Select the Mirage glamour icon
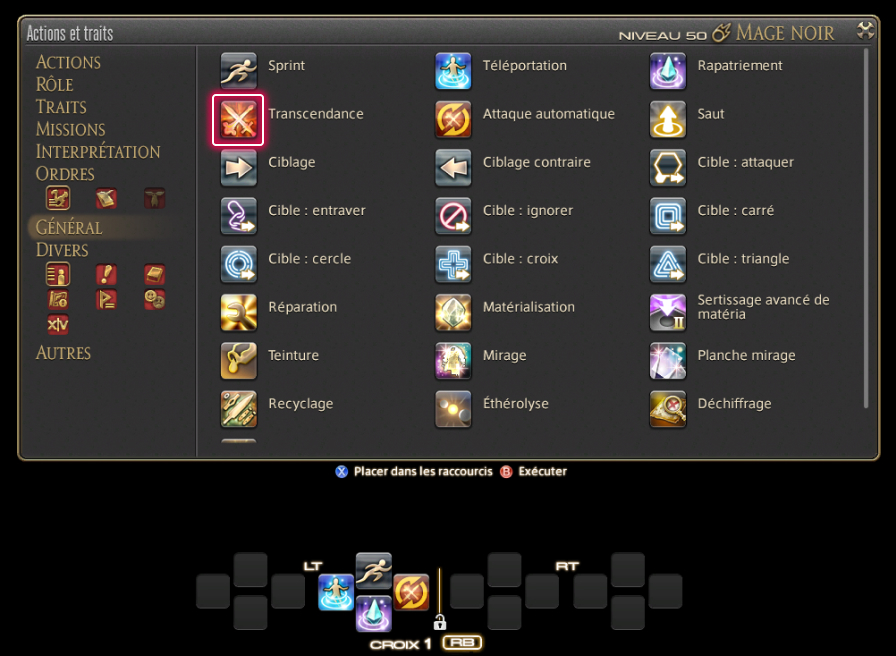The width and height of the screenshot is (896, 656). tap(453, 361)
